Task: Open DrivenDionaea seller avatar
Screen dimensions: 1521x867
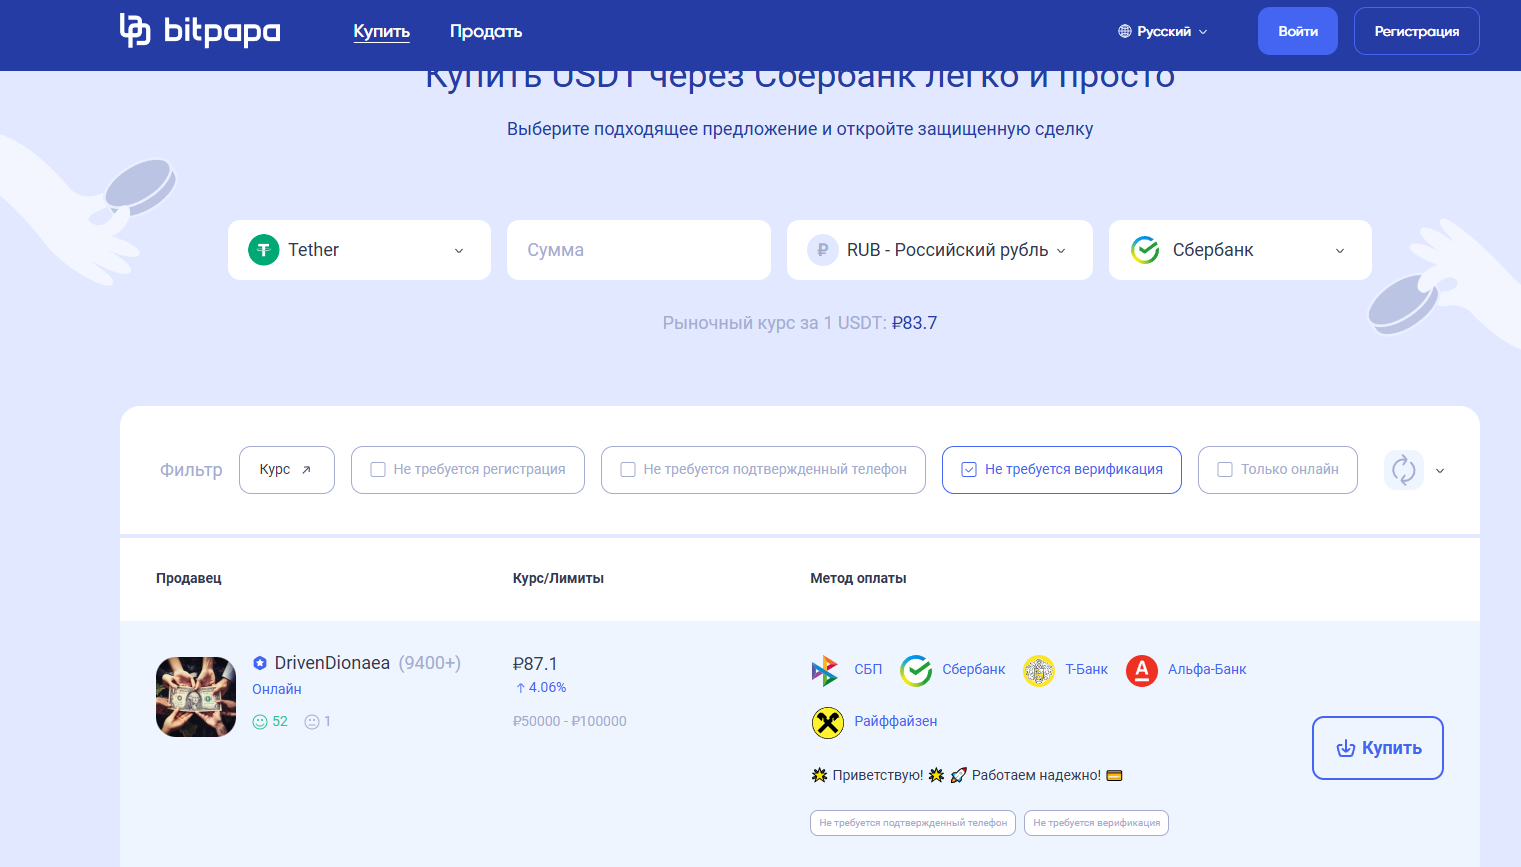Action: pos(196,697)
